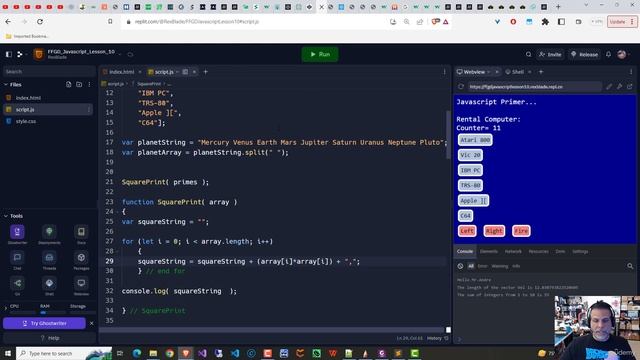Dismiss the Try Ghostwriter banner
Image resolution: width=640 pixels, height=360 pixels.
pyautogui.click(x=91, y=323)
